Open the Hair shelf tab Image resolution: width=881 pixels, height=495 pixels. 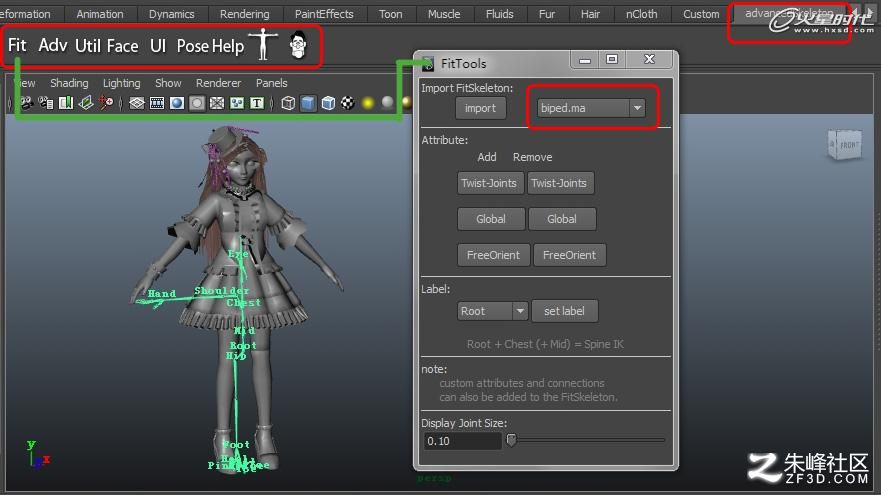(x=590, y=14)
